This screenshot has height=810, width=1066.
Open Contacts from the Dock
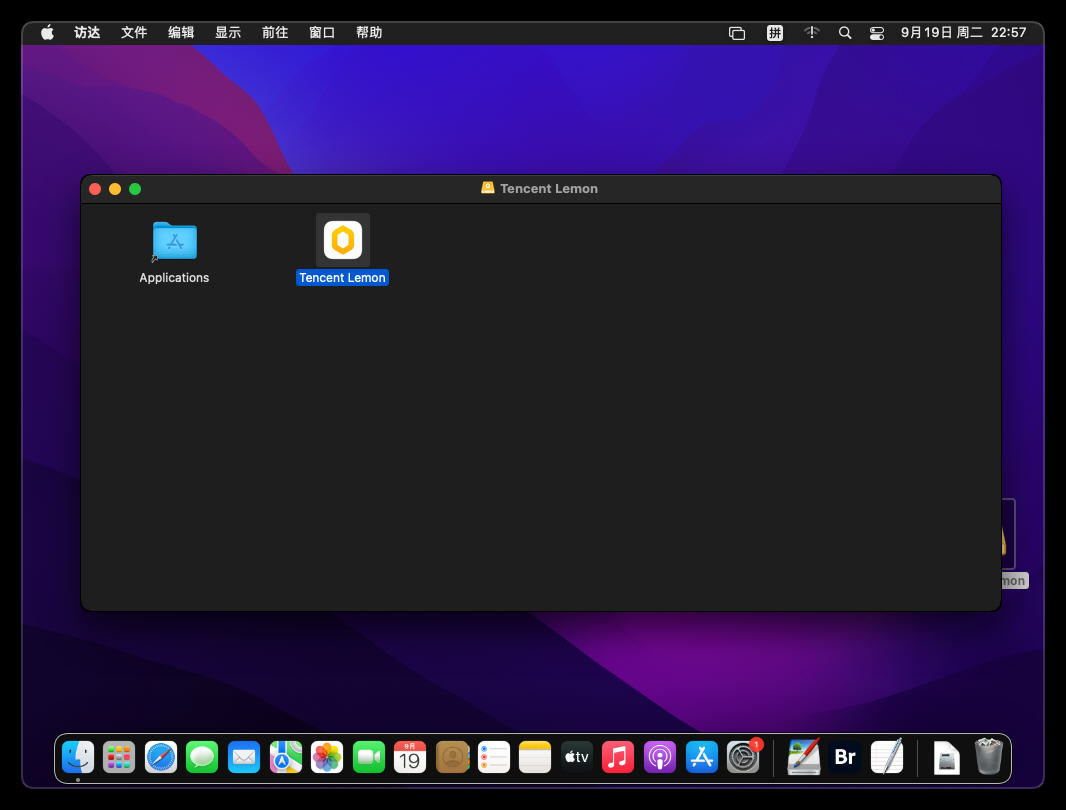(453, 757)
